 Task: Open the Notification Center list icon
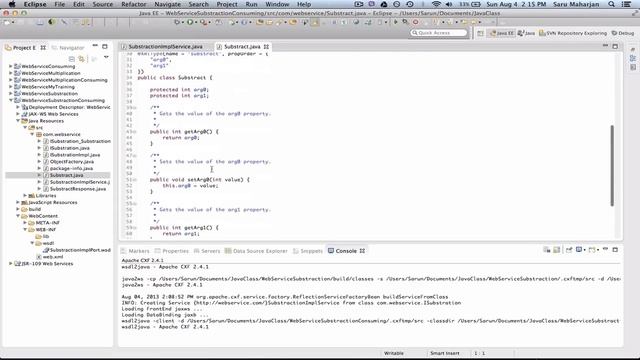(x=627, y=4)
